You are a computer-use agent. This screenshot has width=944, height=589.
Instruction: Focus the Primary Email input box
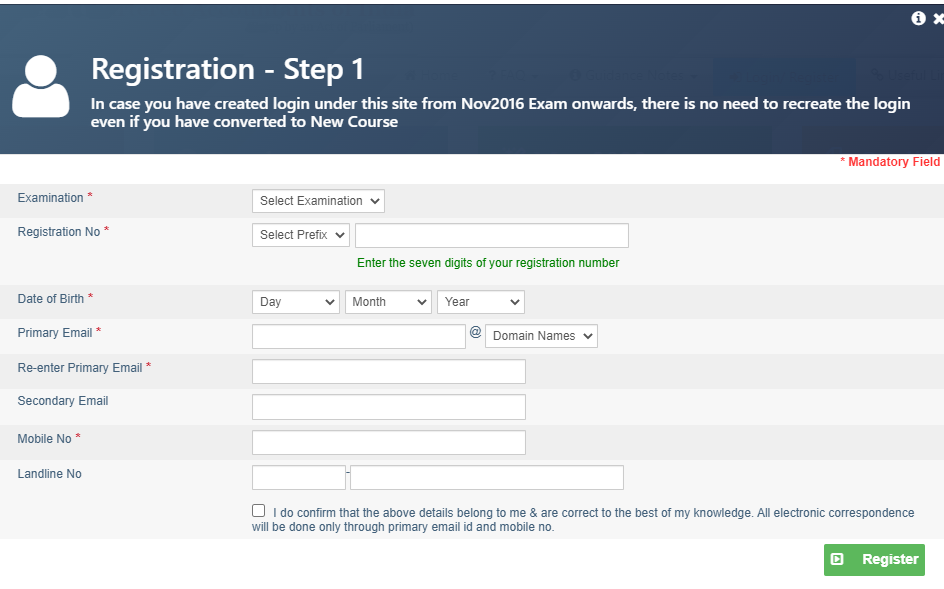(x=358, y=336)
